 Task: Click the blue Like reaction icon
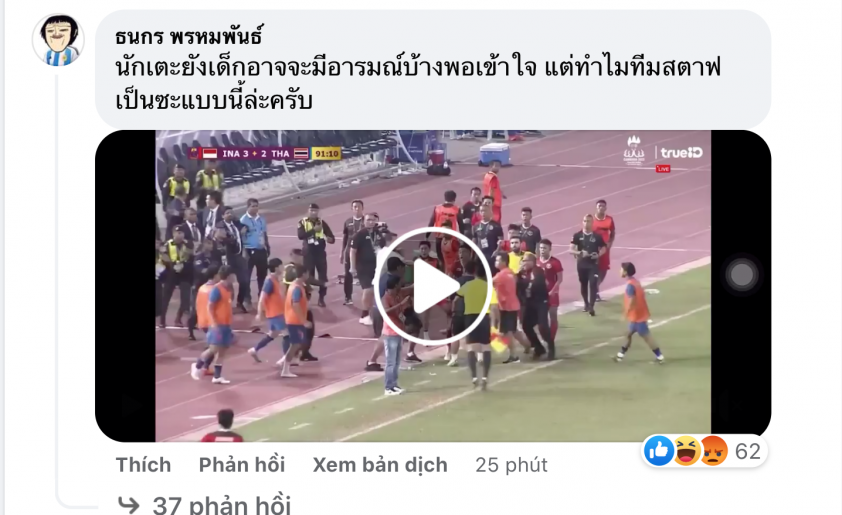click(x=659, y=450)
